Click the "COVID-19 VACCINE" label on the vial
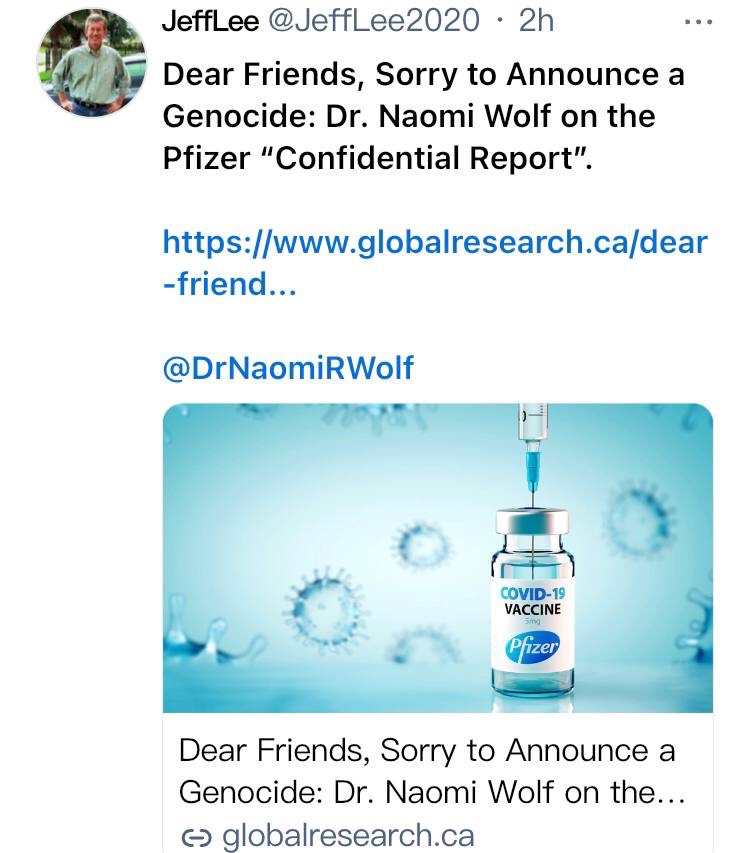The height and width of the screenshot is (853, 750). pos(531,602)
